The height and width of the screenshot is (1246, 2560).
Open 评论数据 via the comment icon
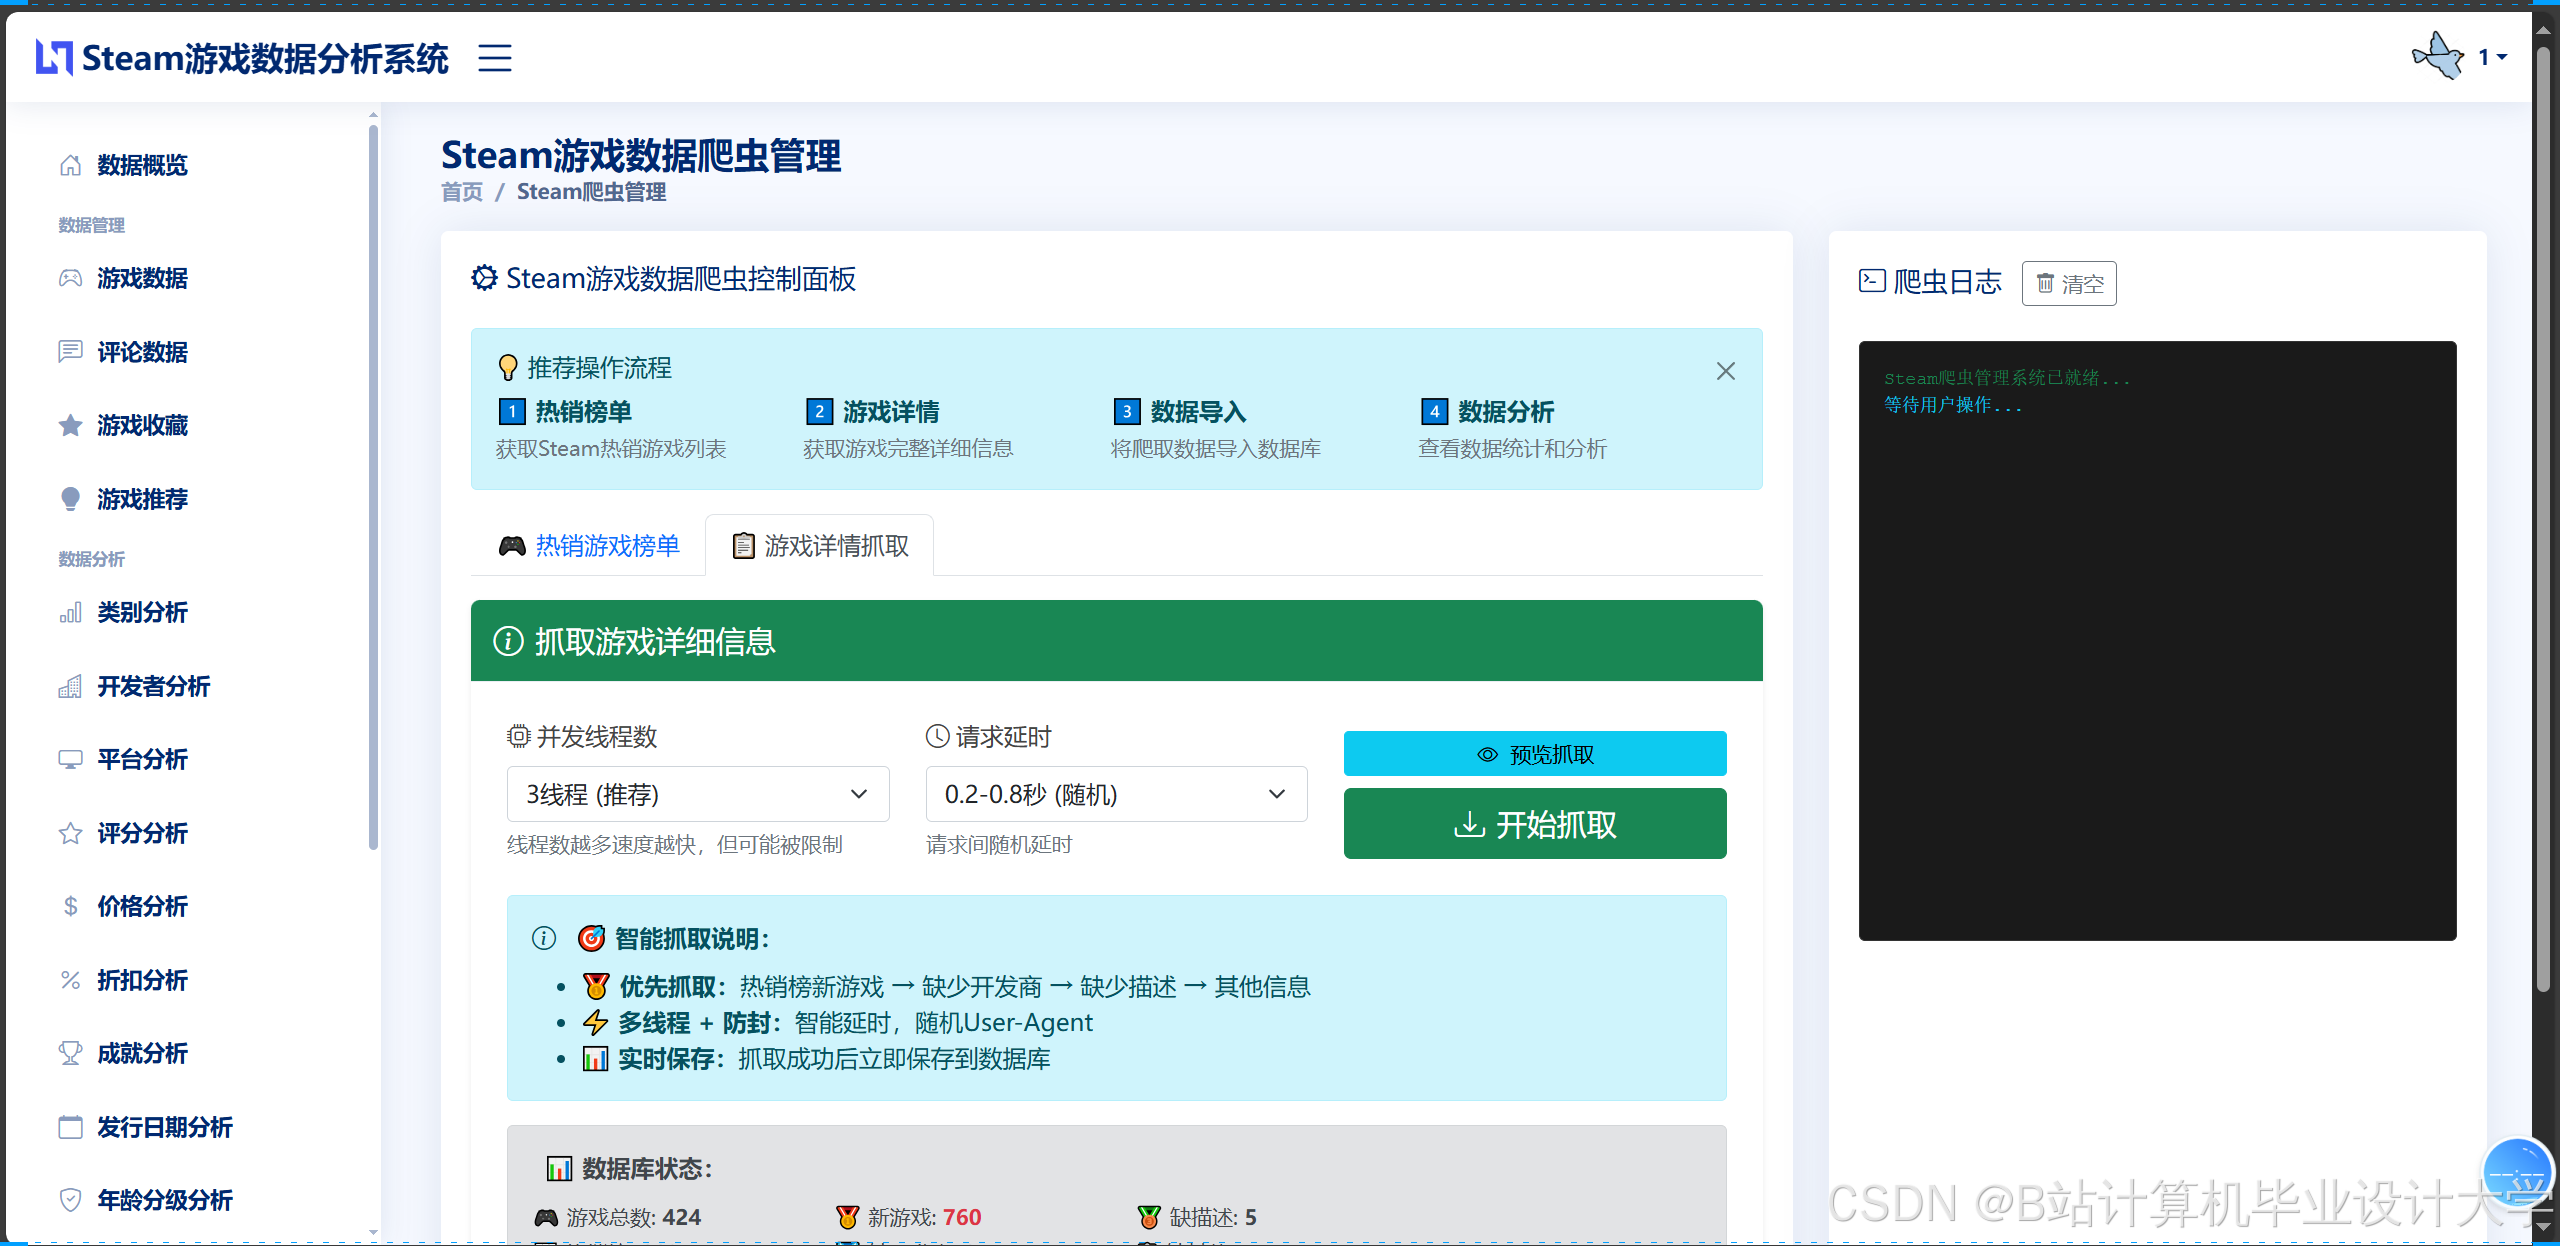(69, 352)
